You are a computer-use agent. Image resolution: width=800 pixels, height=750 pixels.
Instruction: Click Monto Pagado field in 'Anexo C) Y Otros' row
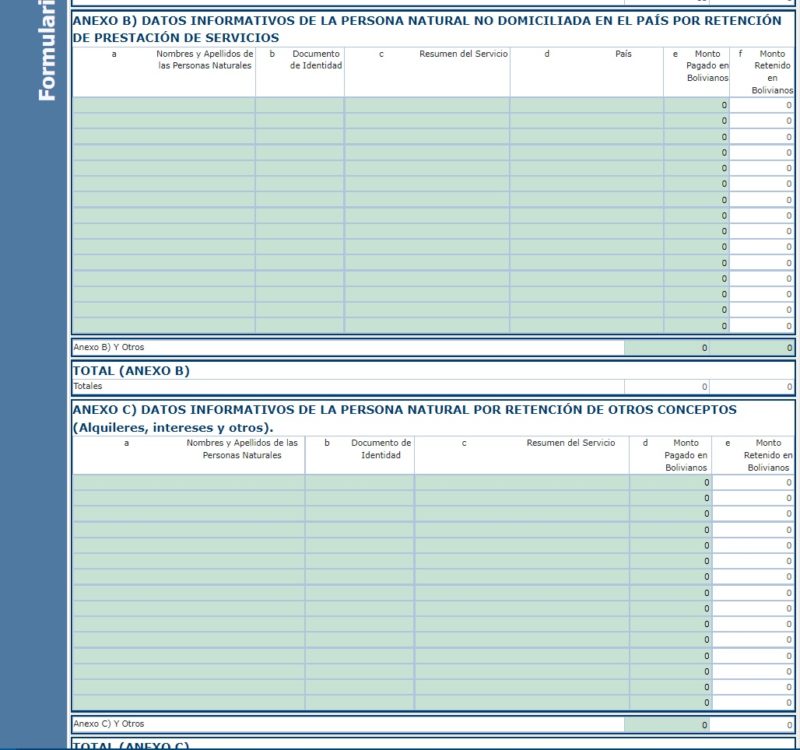[666, 724]
